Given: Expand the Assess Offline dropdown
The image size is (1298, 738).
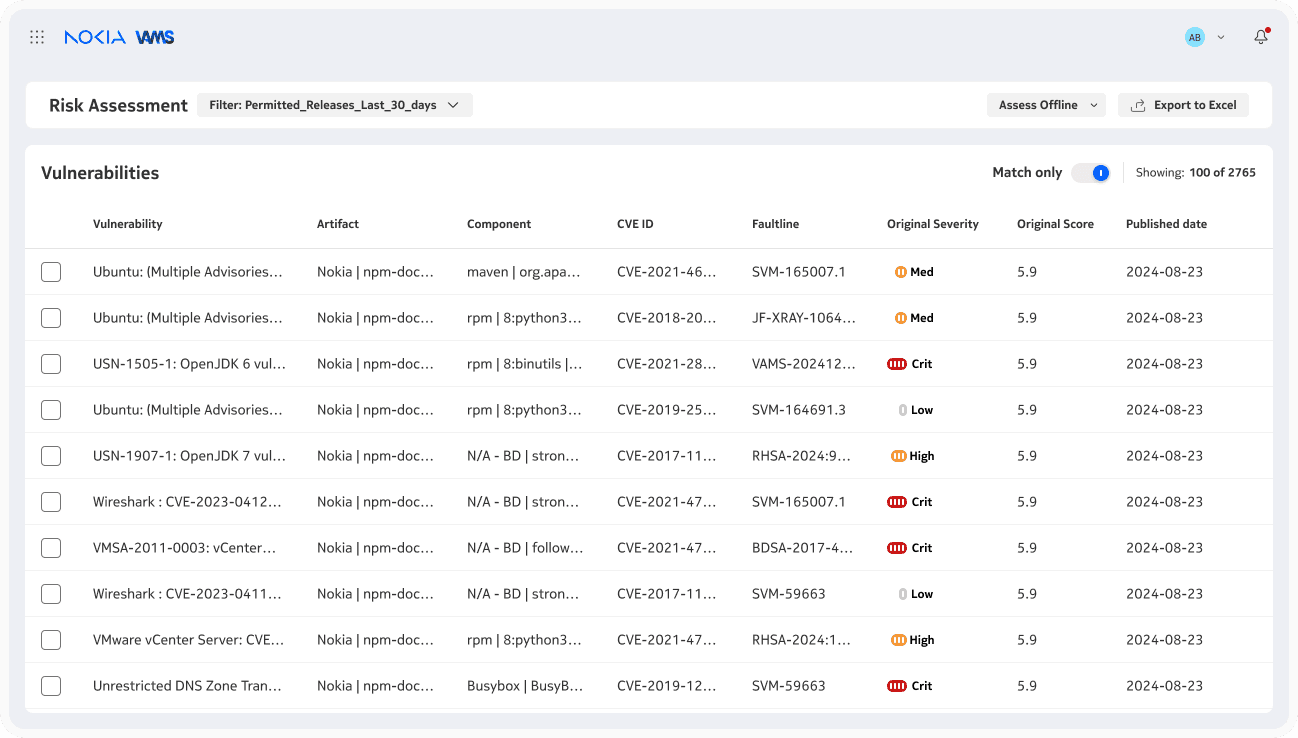Looking at the screenshot, I should 1047,105.
